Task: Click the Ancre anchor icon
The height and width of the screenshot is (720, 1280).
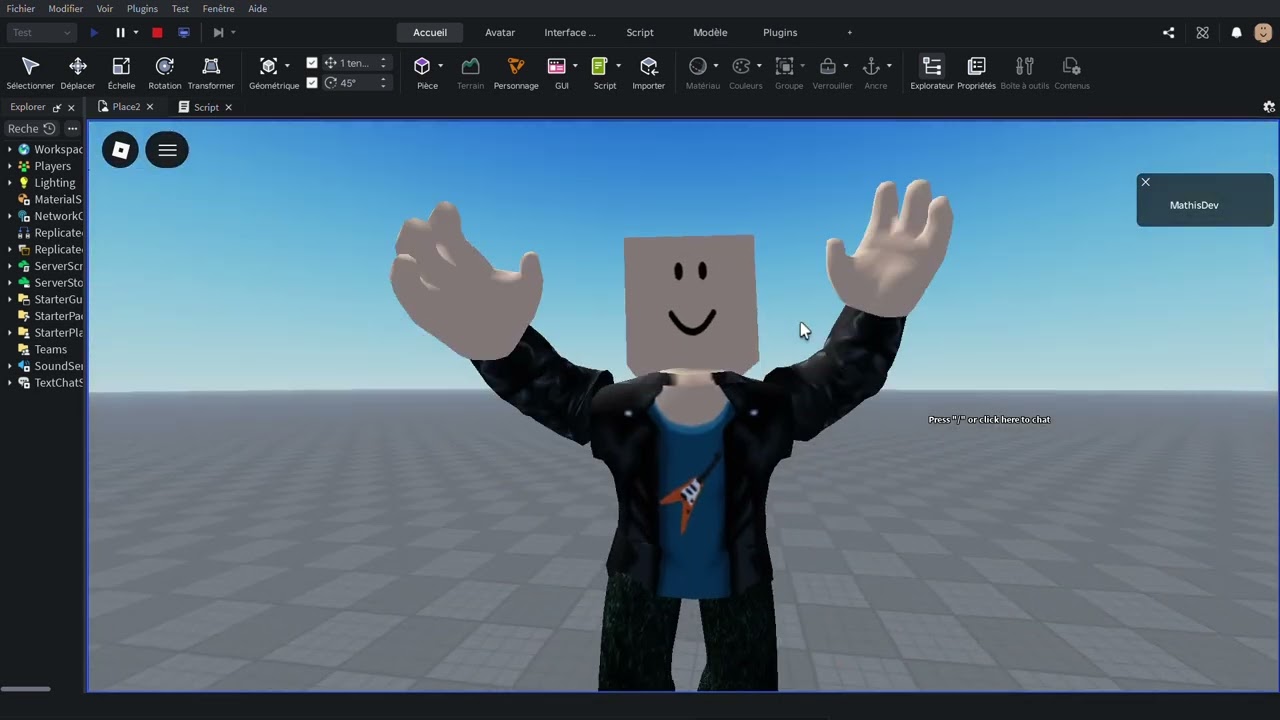Action: tap(871, 66)
